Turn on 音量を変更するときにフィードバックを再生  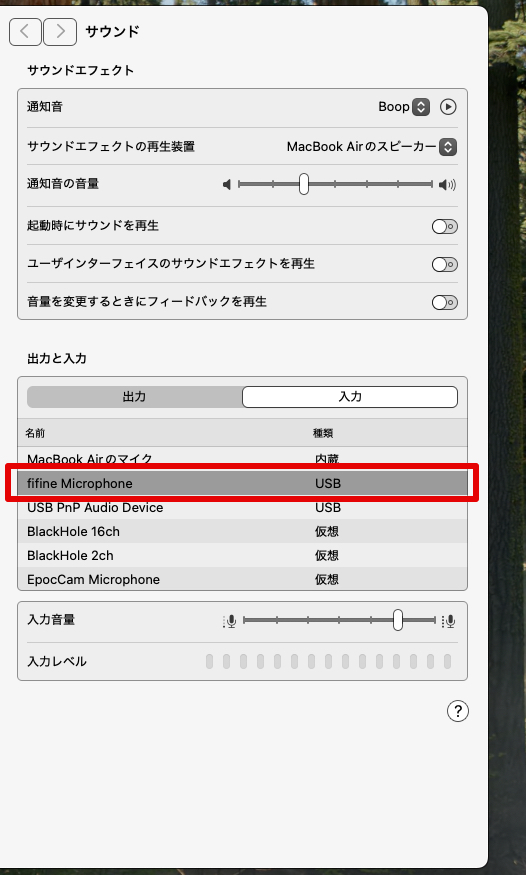click(445, 302)
